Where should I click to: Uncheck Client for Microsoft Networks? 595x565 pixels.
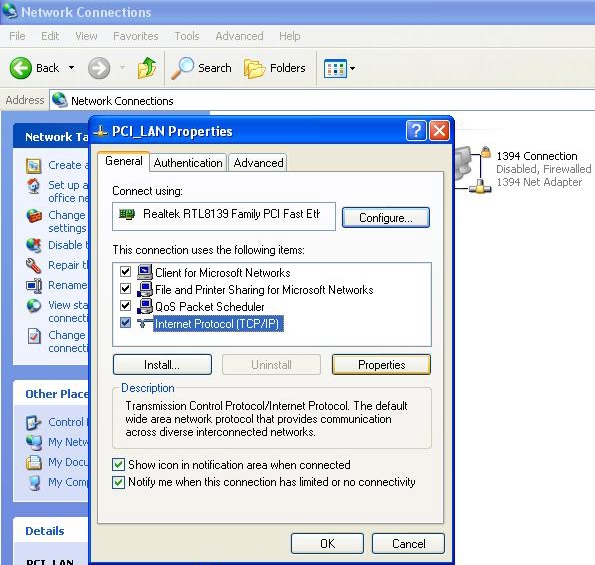click(125, 272)
